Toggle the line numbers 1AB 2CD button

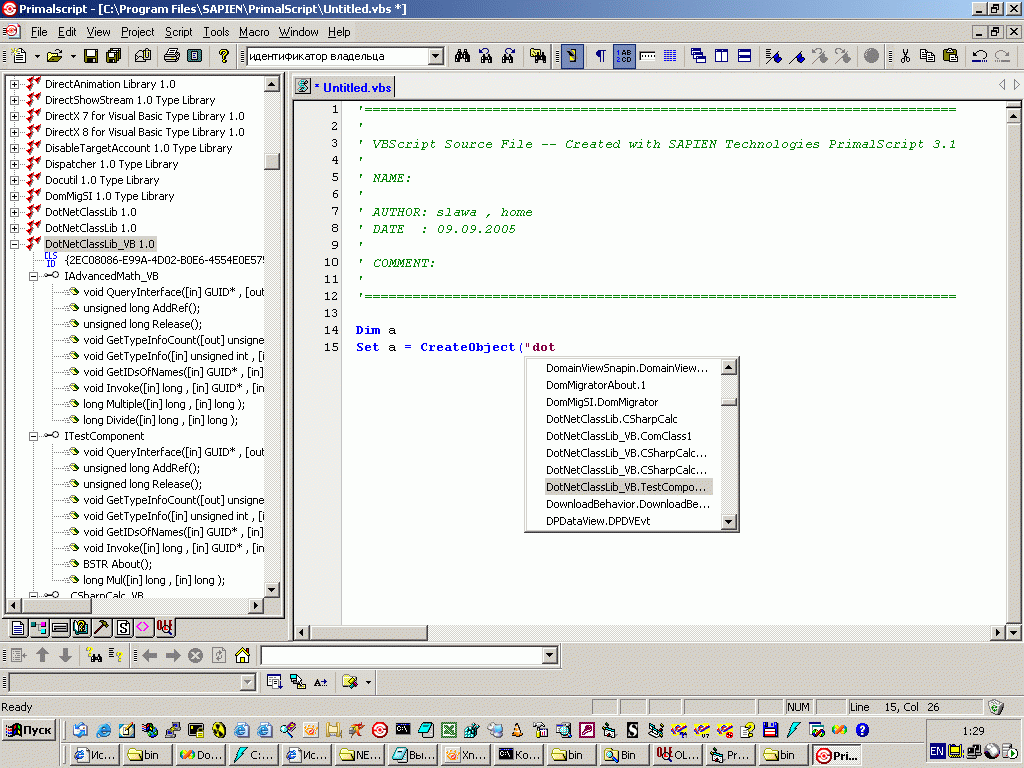(624, 56)
